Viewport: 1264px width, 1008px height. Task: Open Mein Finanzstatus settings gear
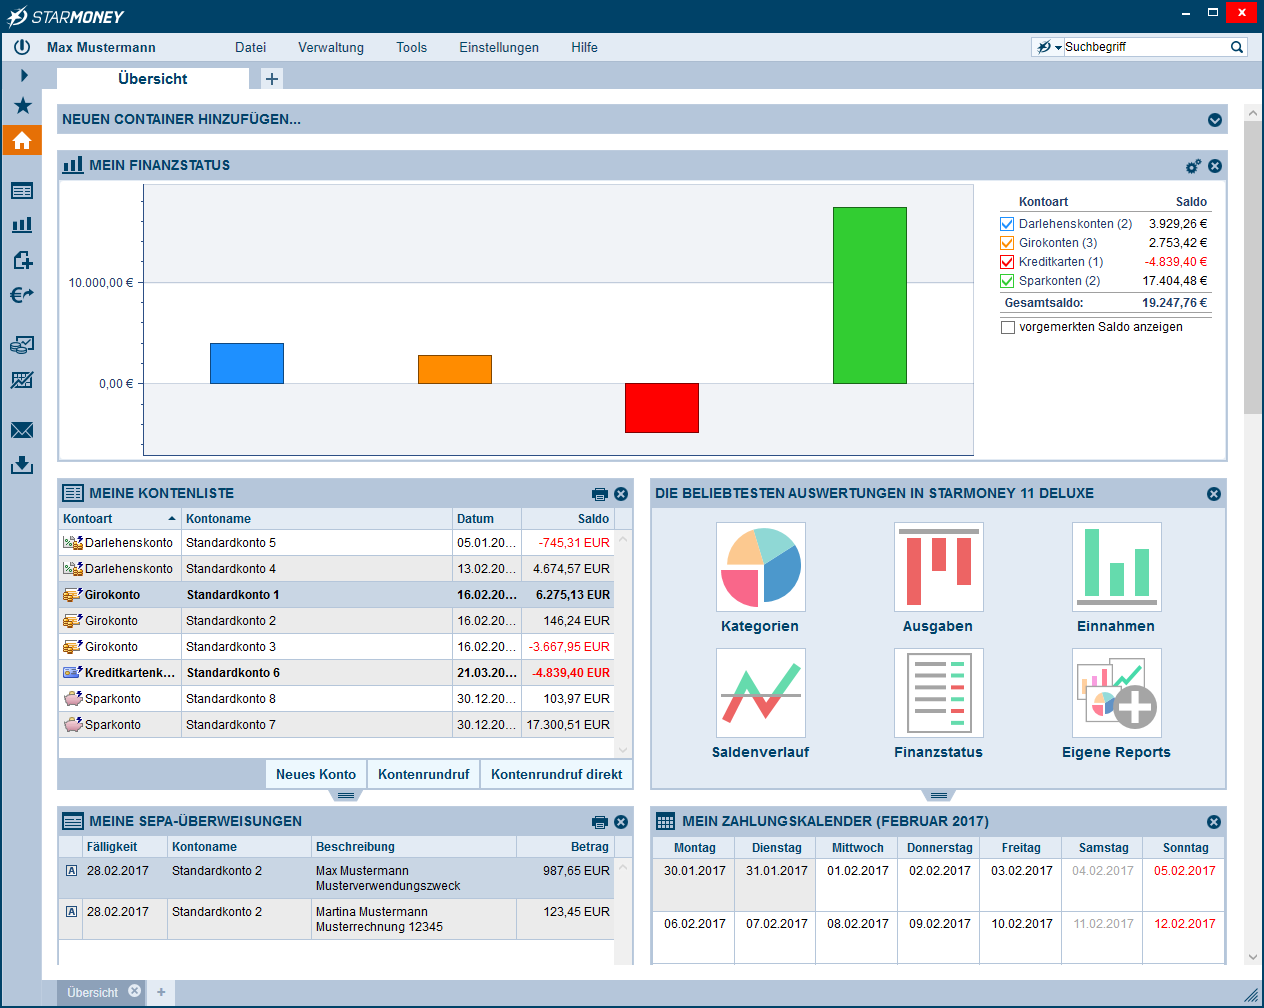tap(1193, 166)
